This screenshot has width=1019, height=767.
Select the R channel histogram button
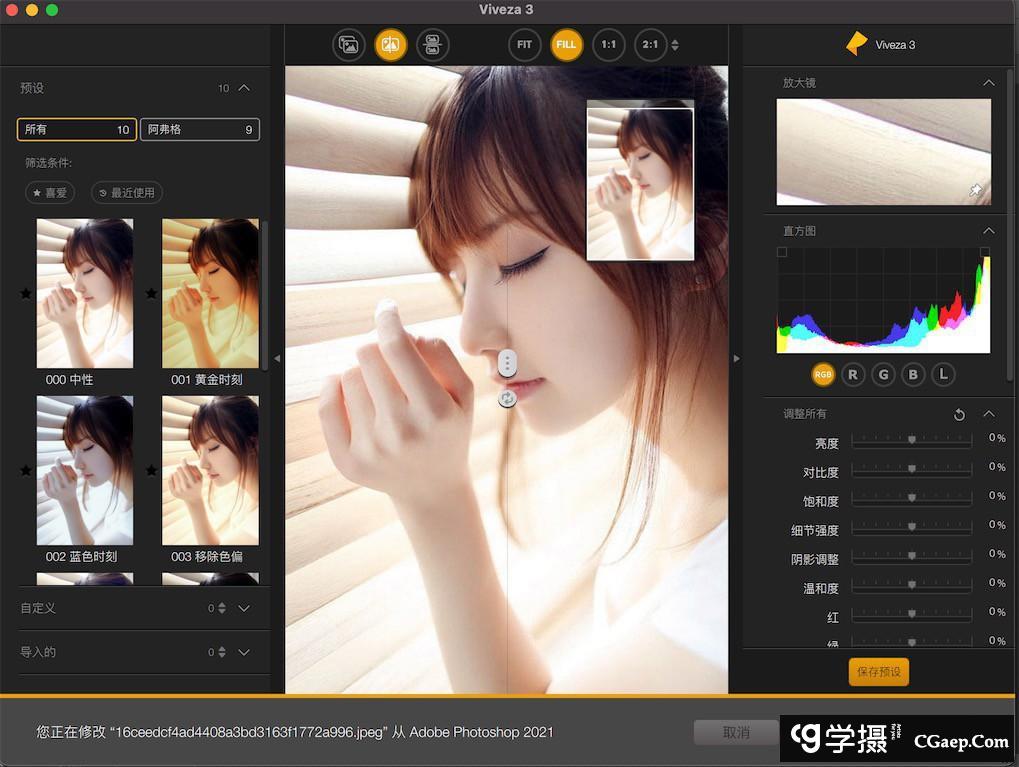pyautogui.click(x=852, y=375)
